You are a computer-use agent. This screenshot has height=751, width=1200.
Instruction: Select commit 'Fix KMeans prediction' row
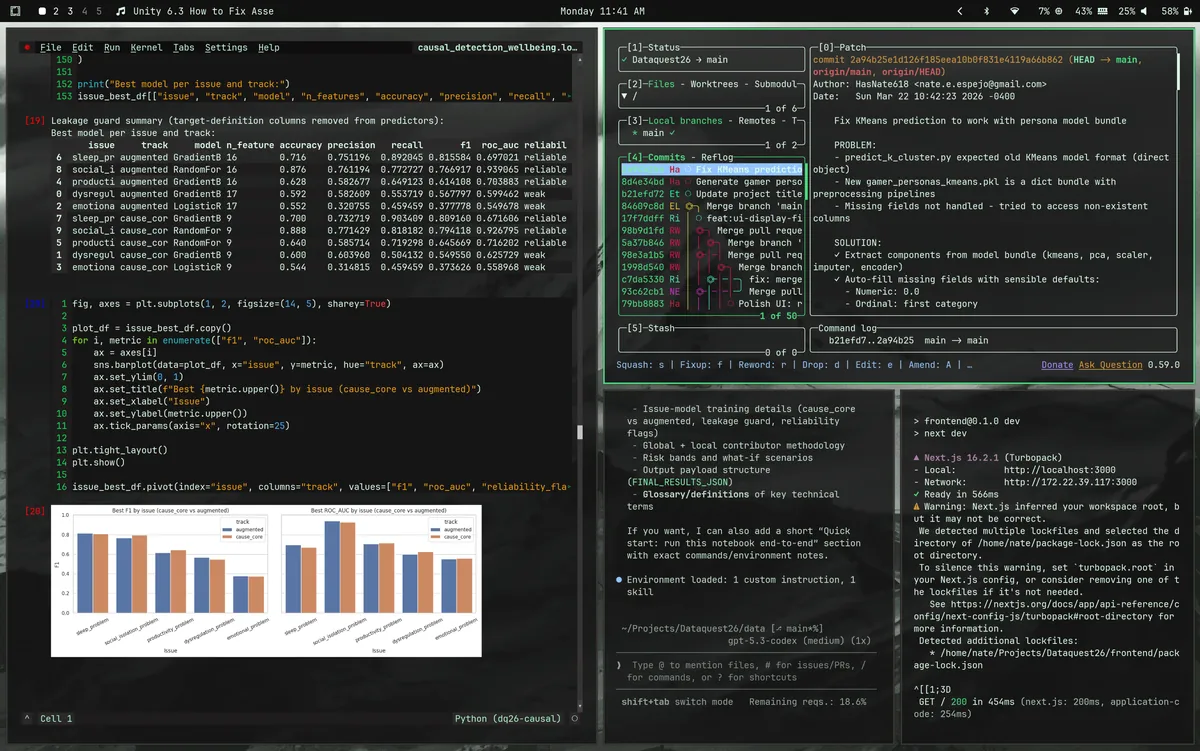pyautogui.click(x=711, y=169)
